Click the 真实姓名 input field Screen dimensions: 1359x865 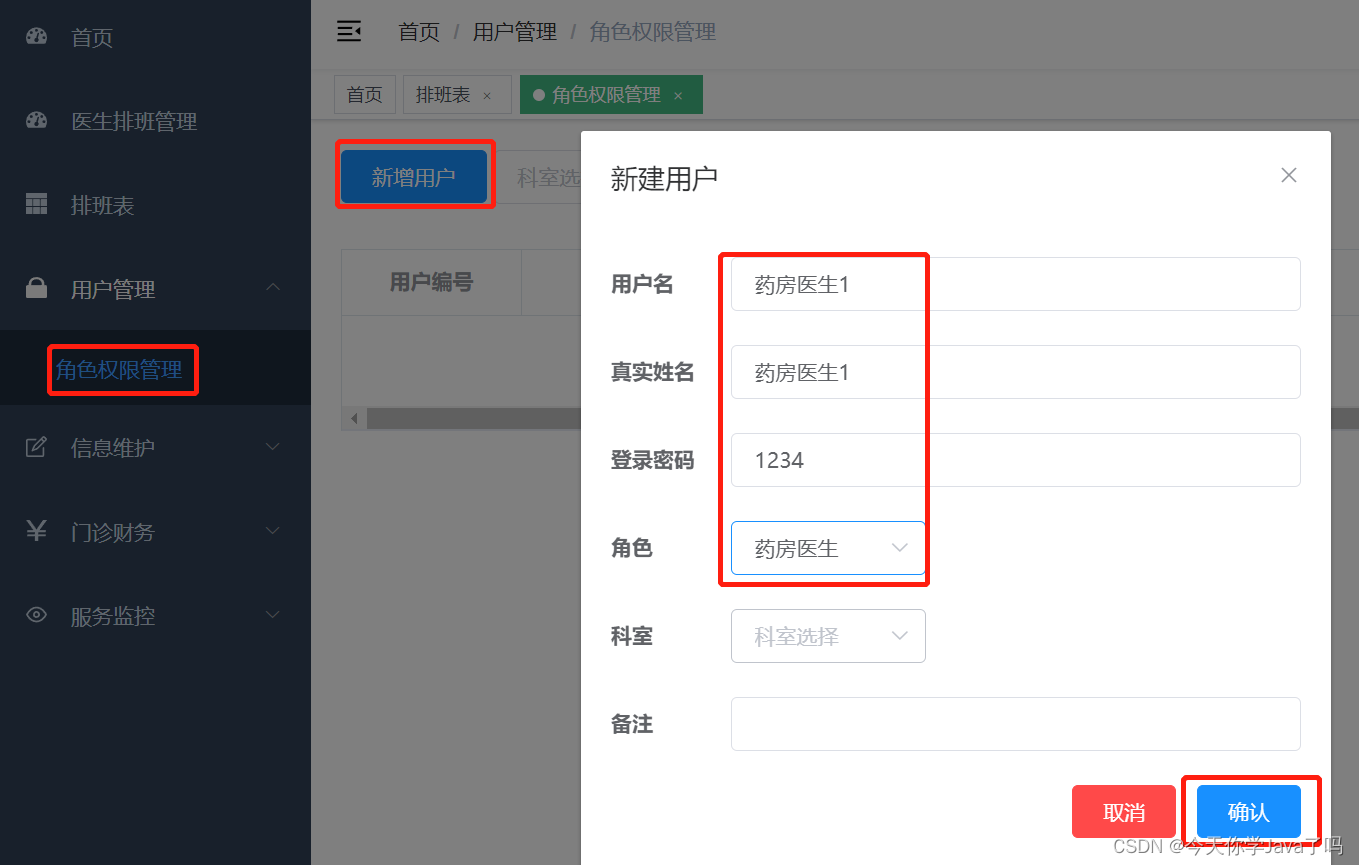(x=1016, y=372)
